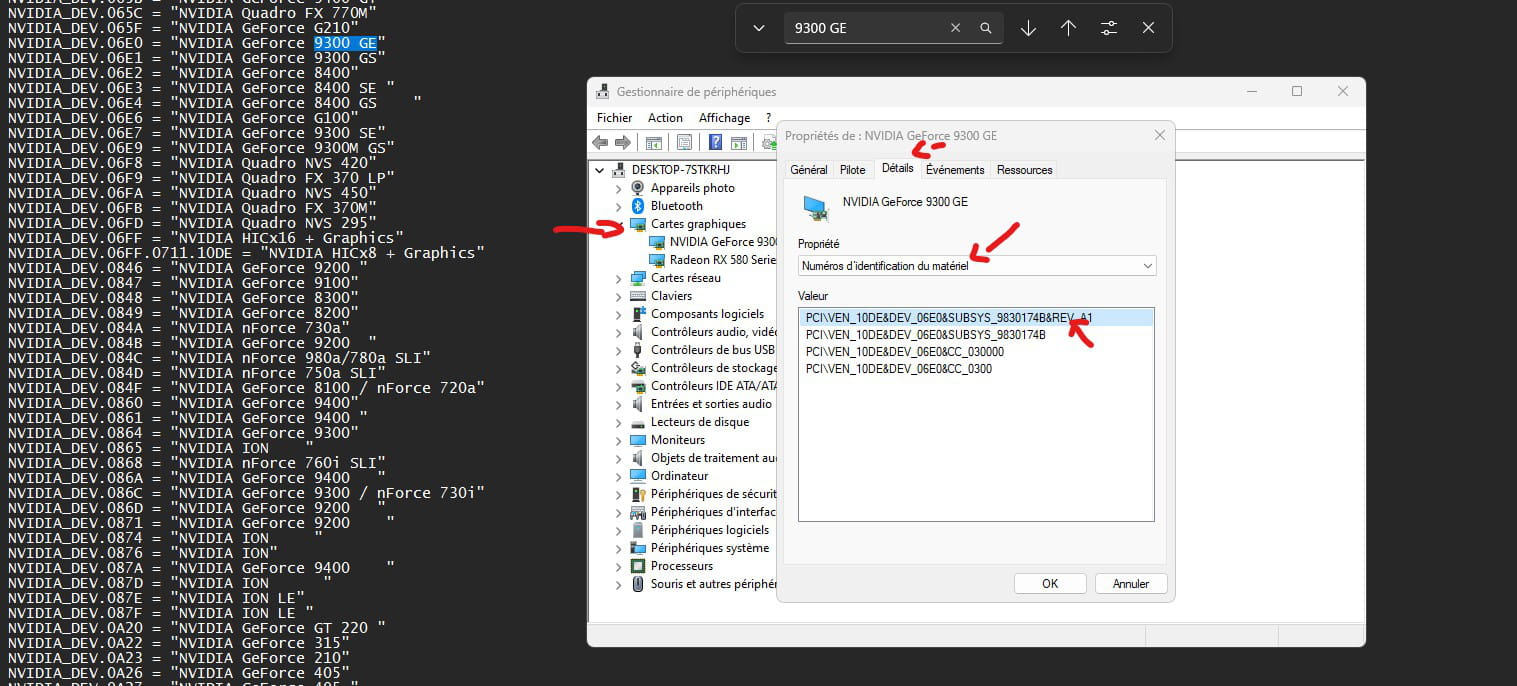Expand Objets de traitement audio chevron
This screenshot has width=1517, height=686.
(x=619, y=458)
